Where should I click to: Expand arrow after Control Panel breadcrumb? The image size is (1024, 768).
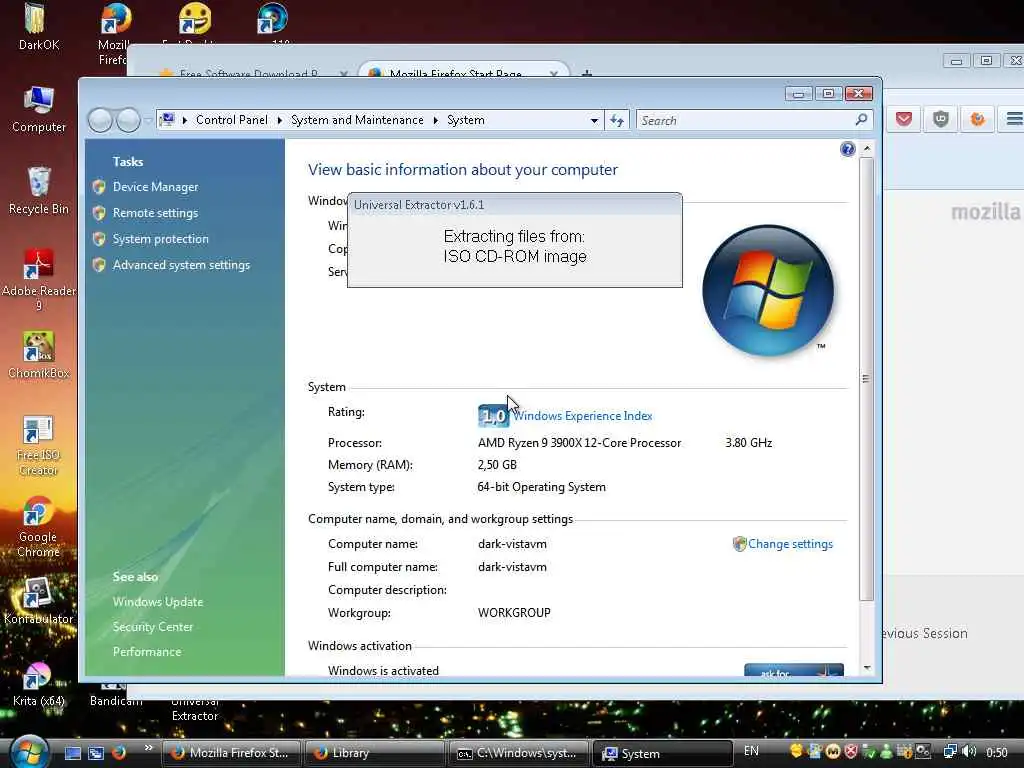point(280,120)
